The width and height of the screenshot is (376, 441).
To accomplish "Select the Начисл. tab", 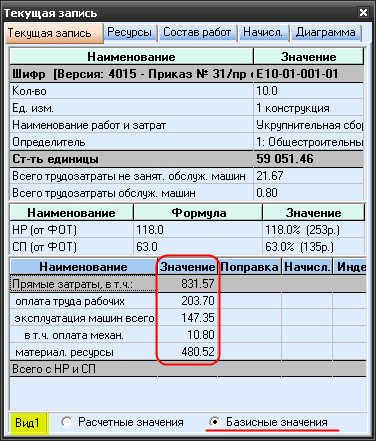I will pyautogui.click(x=263, y=32).
